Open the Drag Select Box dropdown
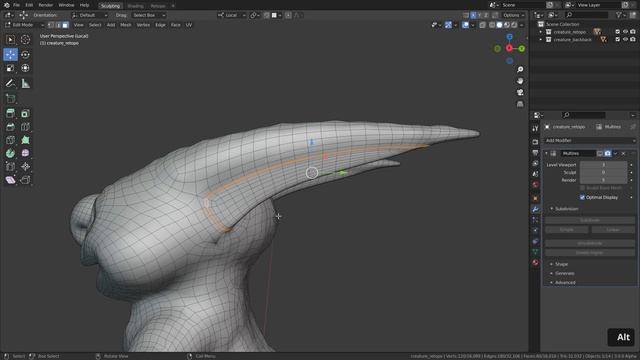The image size is (640, 360). point(149,15)
